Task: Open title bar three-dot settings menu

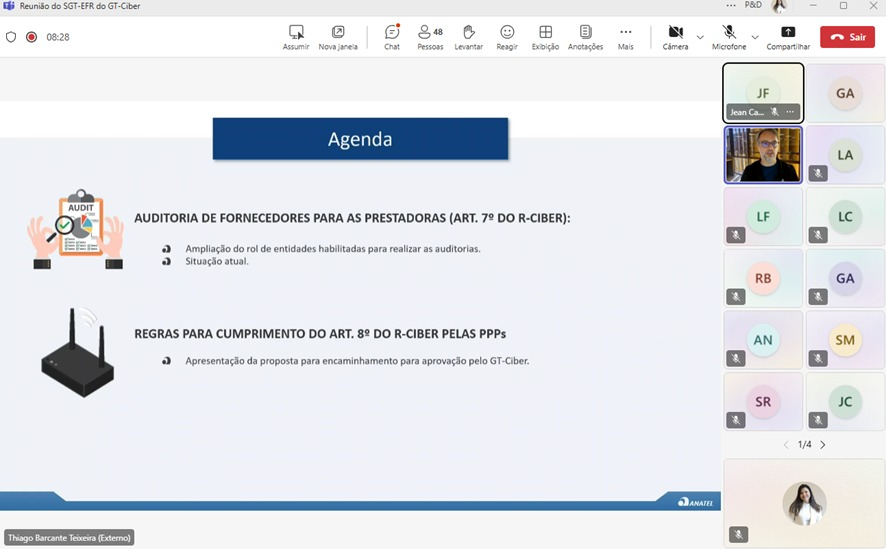Action: tap(731, 5)
